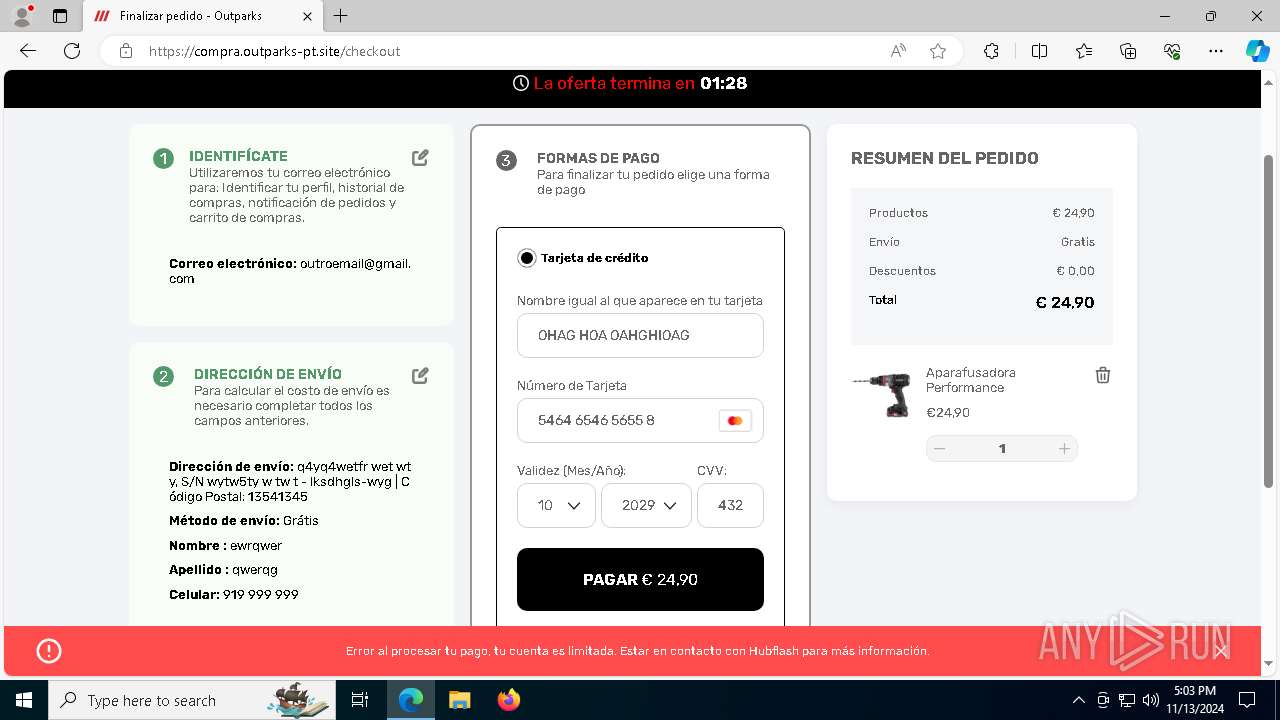
Task: Click the cardholder name input field
Action: pyautogui.click(x=640, y=335)
